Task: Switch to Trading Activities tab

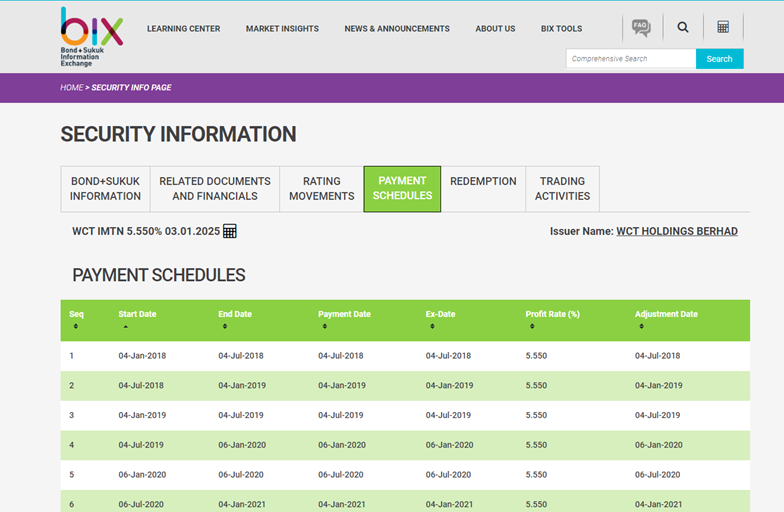Action: (x=562, y=189)
